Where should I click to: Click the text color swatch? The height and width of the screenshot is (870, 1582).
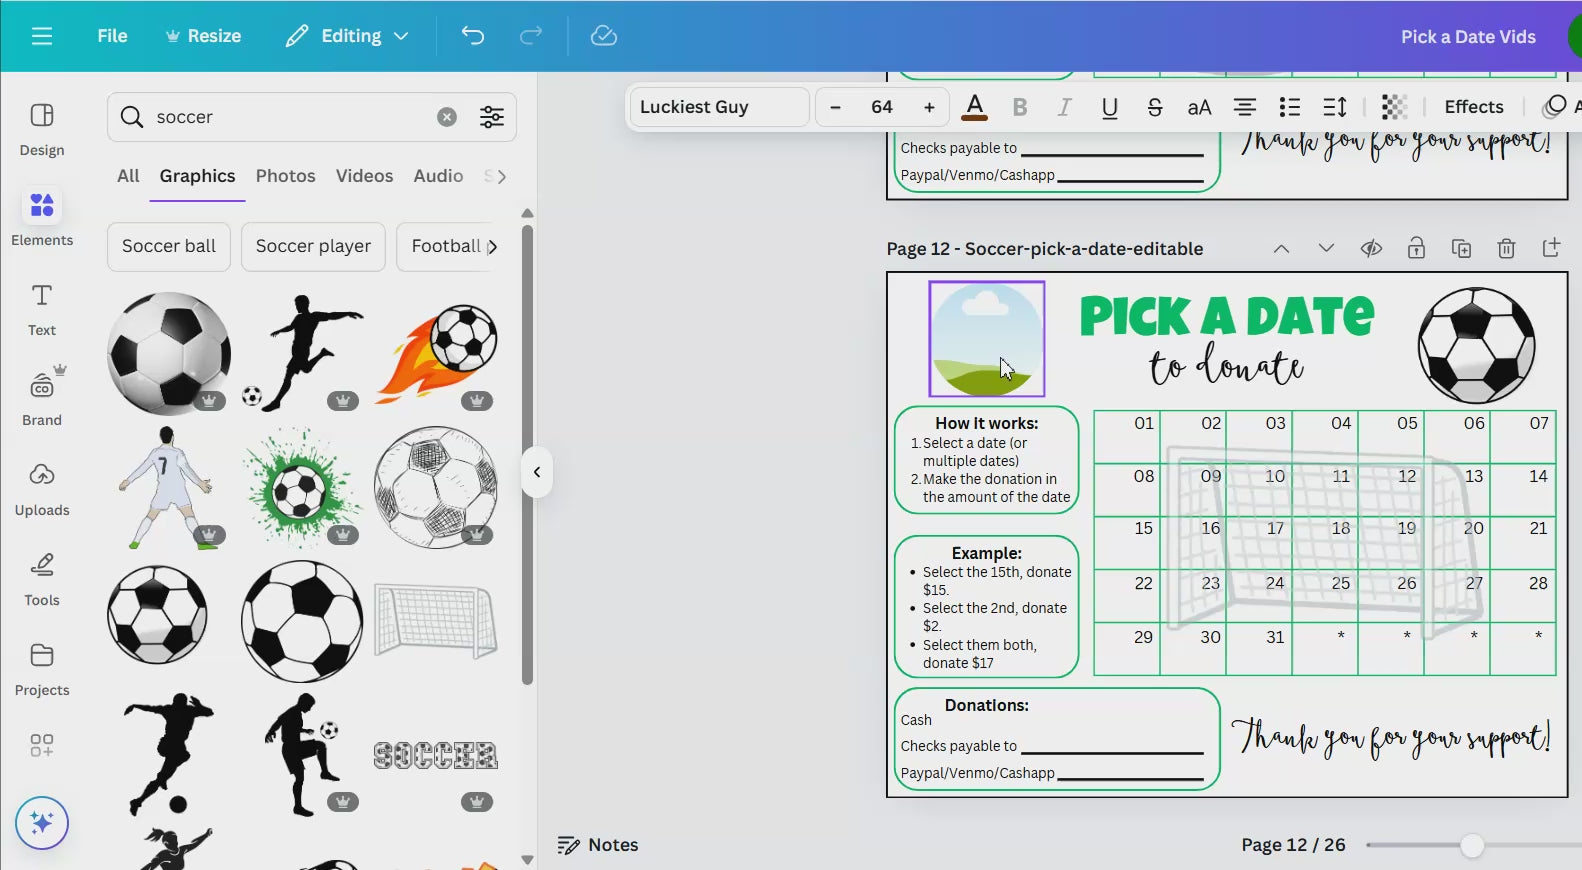pos(974,107)
